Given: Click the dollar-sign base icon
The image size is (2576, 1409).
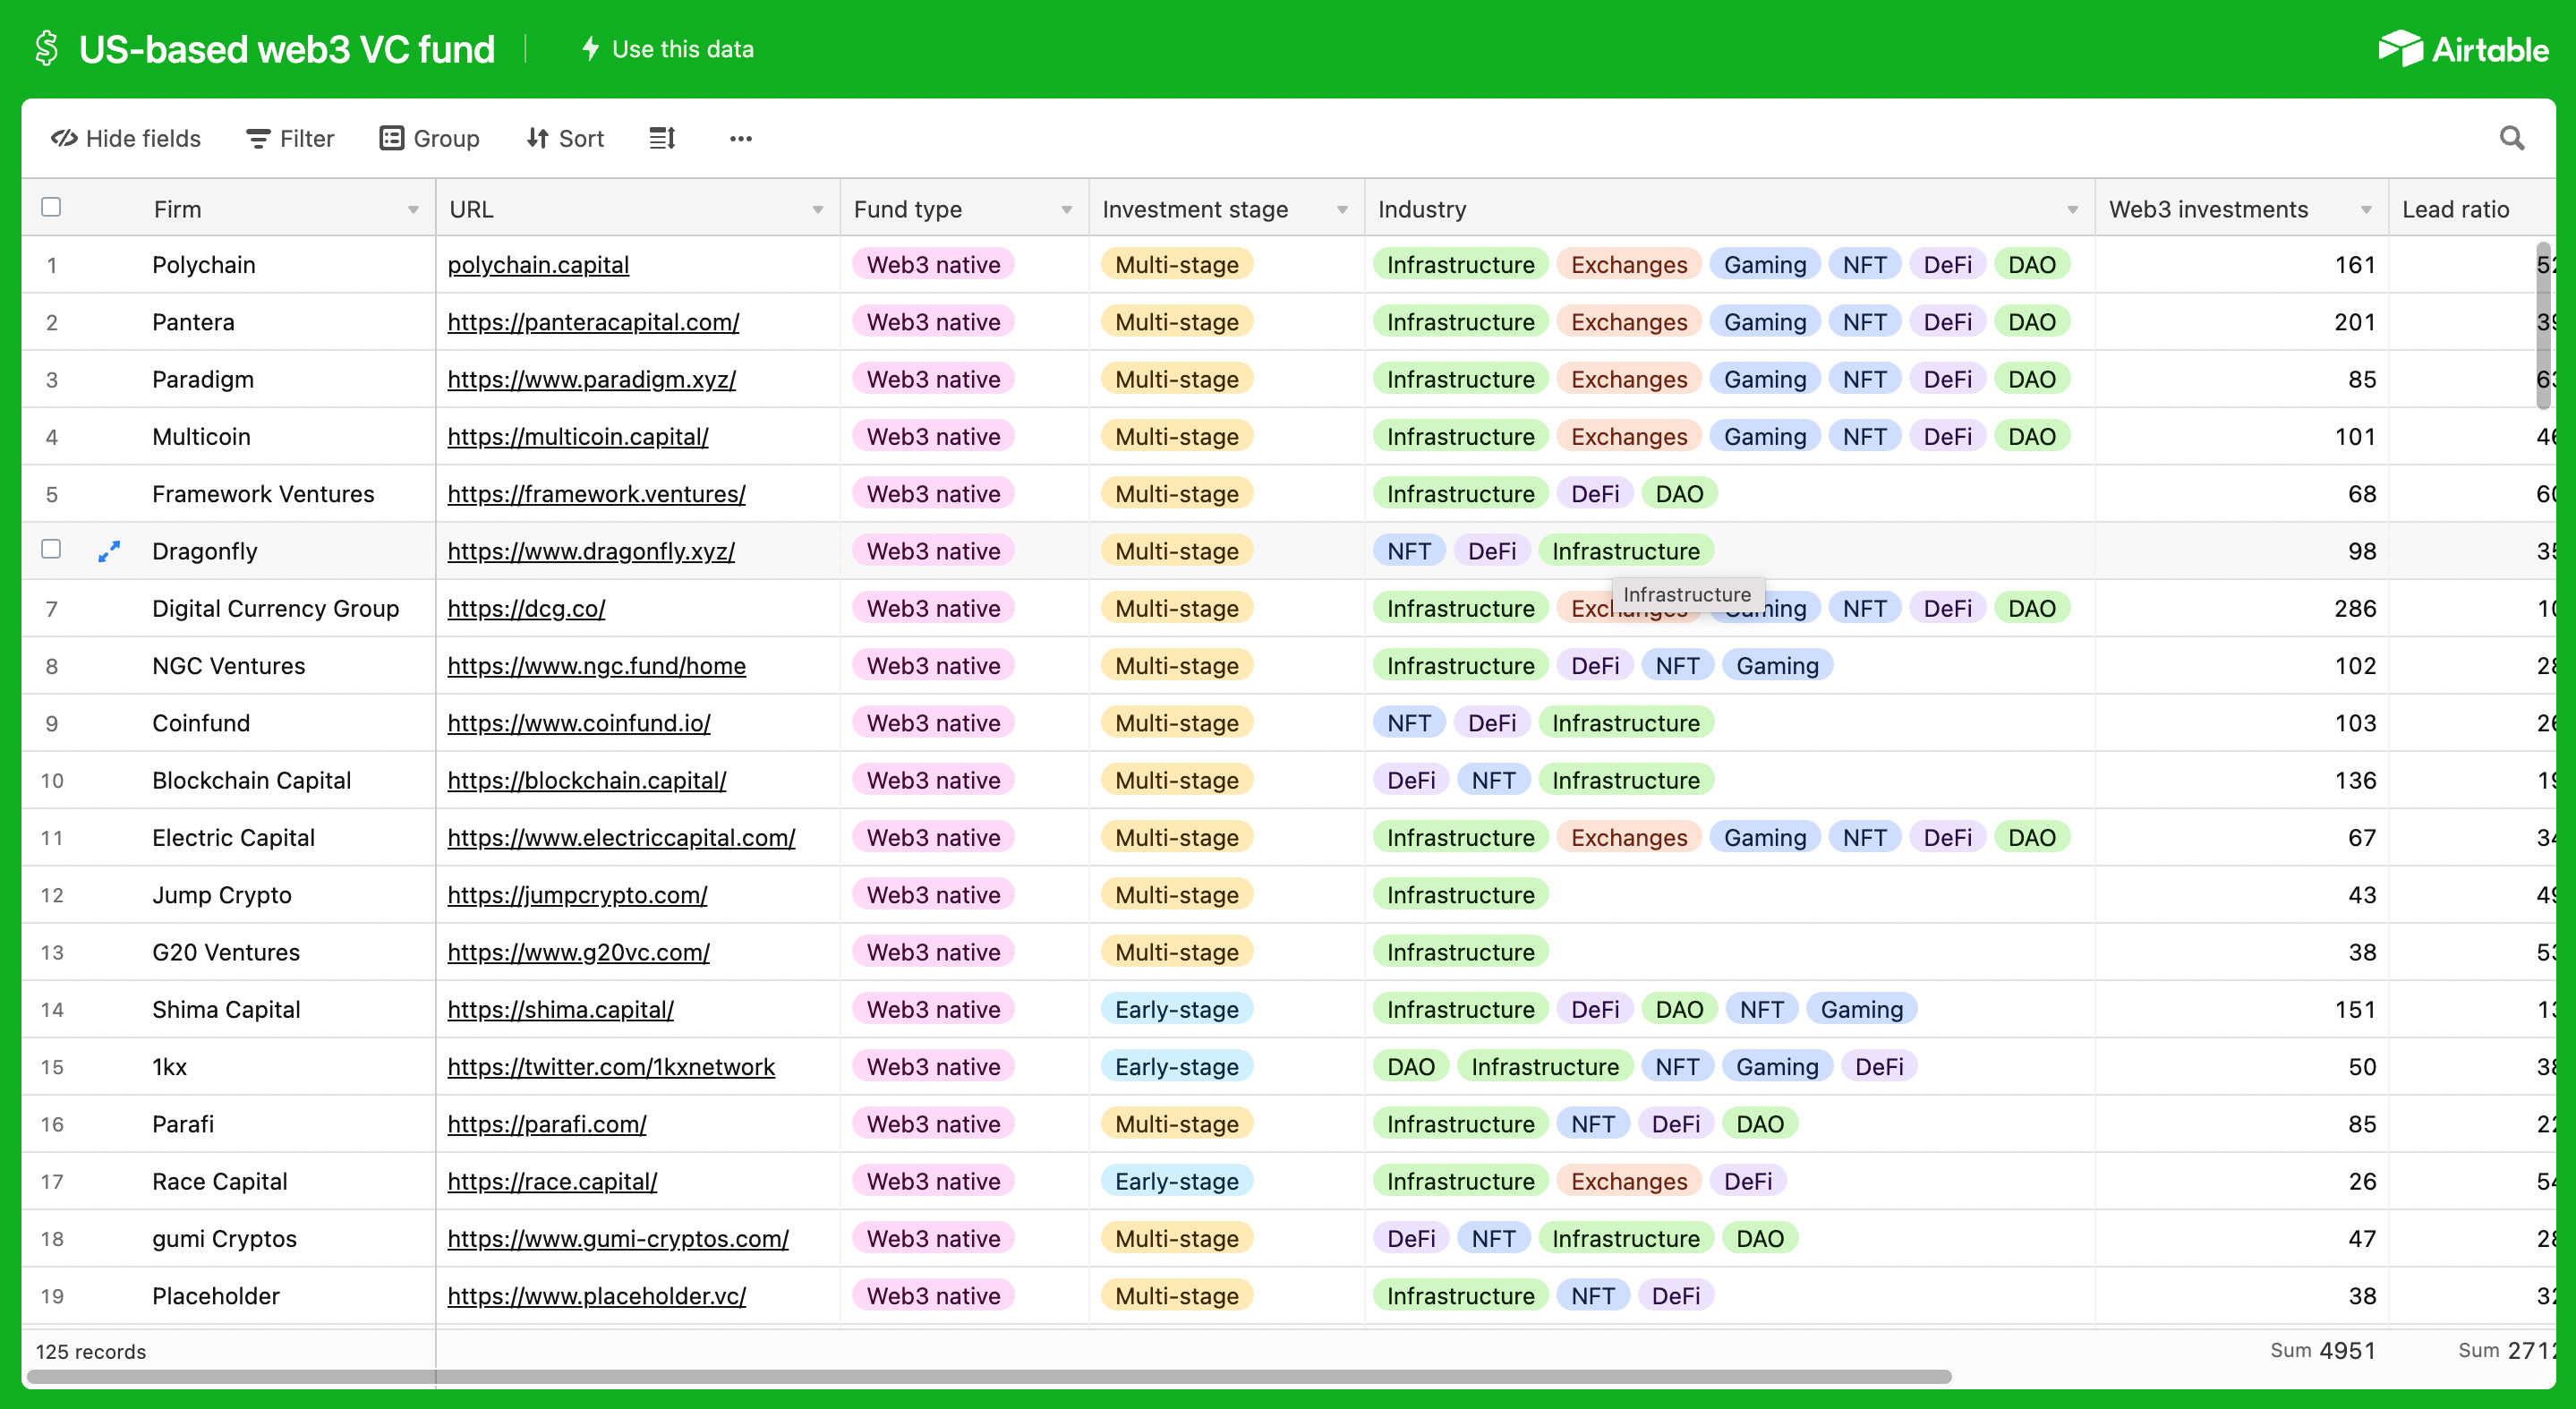Looking at the screenshot, I should click(46, 48).
